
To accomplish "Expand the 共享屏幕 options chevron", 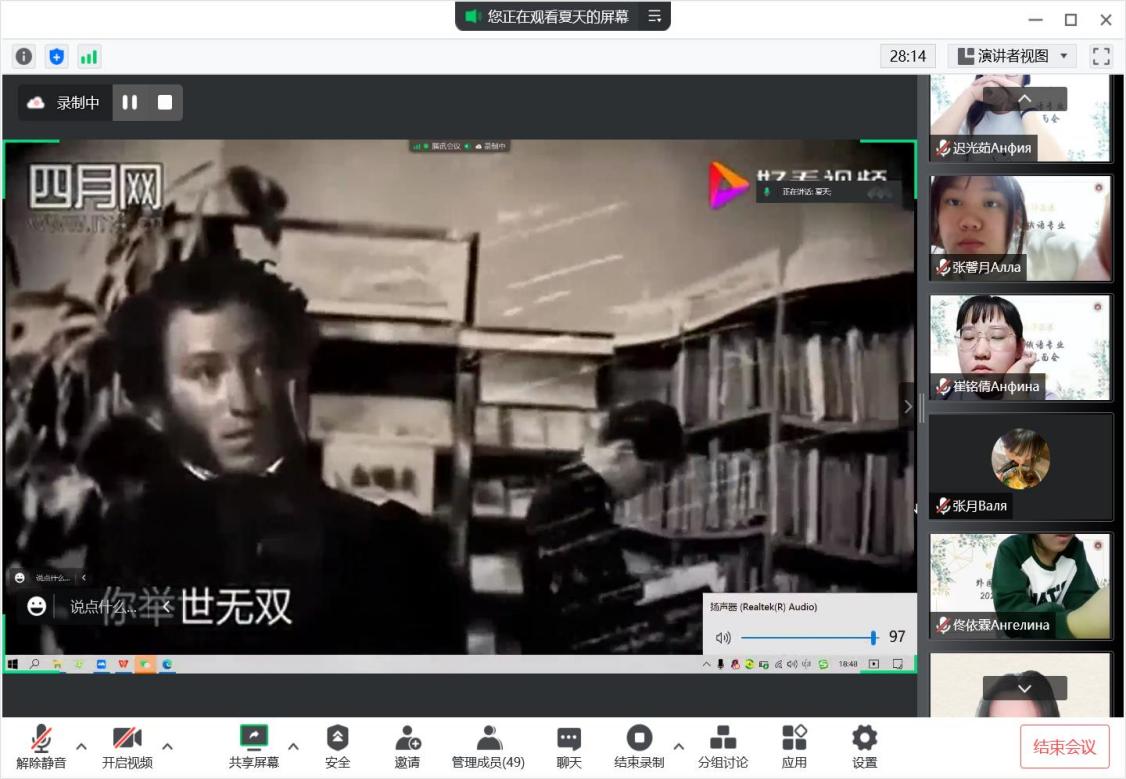I will [293, 745].
